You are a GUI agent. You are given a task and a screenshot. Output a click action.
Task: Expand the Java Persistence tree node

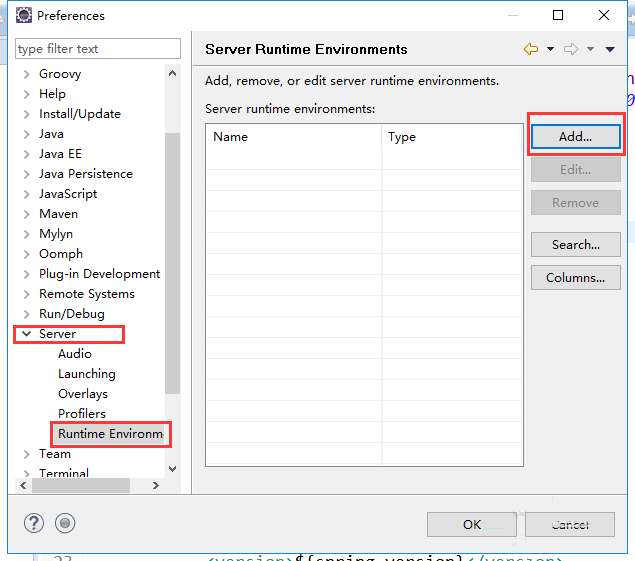[27, 174]
